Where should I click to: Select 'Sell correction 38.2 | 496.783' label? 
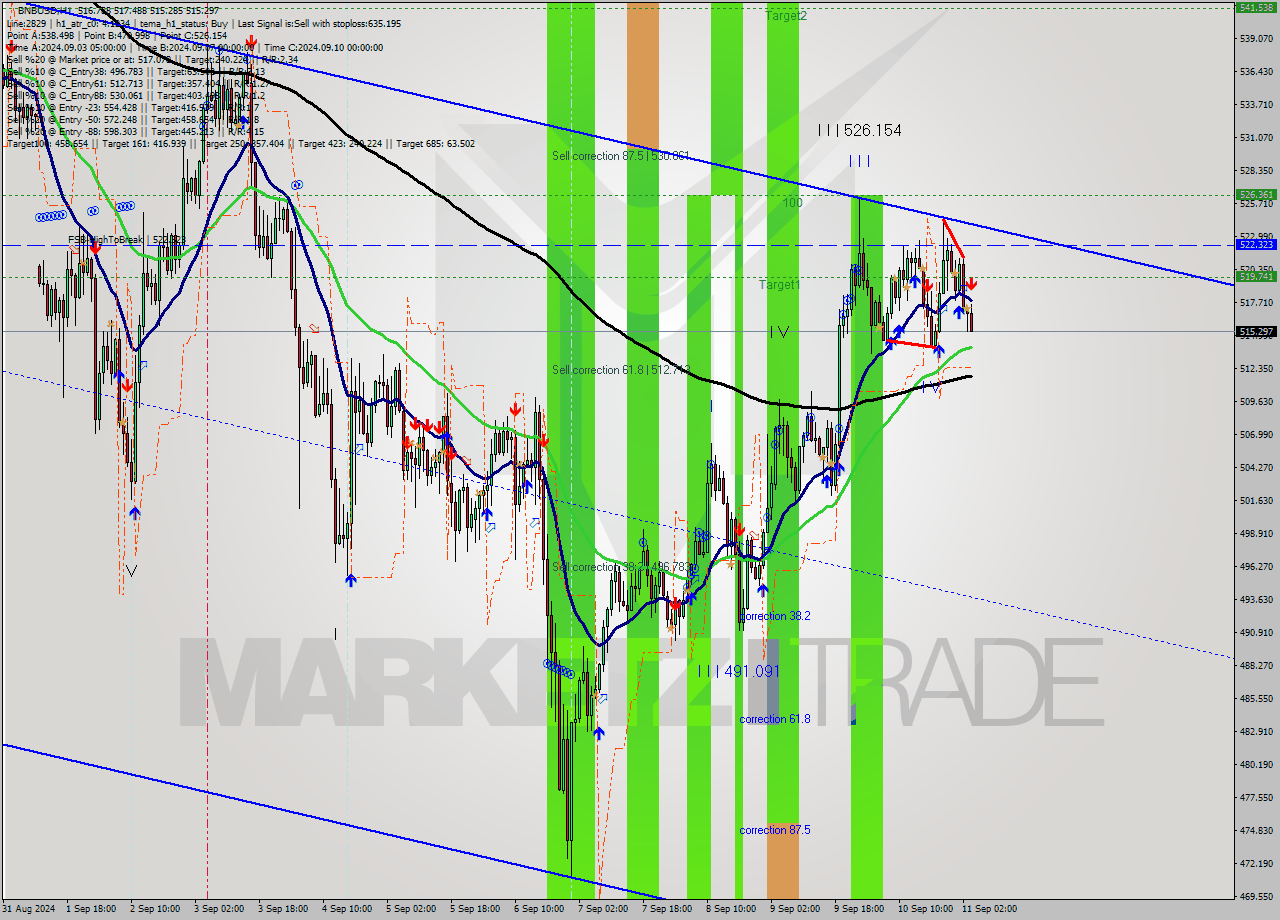coord(621,567)
